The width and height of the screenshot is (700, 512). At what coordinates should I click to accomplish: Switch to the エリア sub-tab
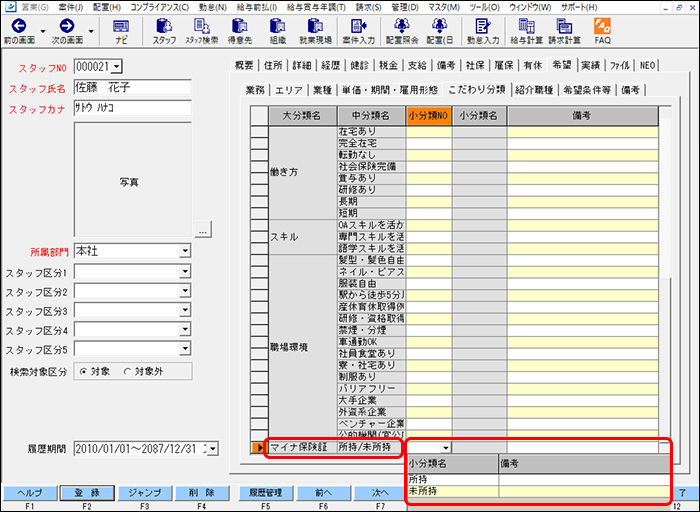(288, 90)
